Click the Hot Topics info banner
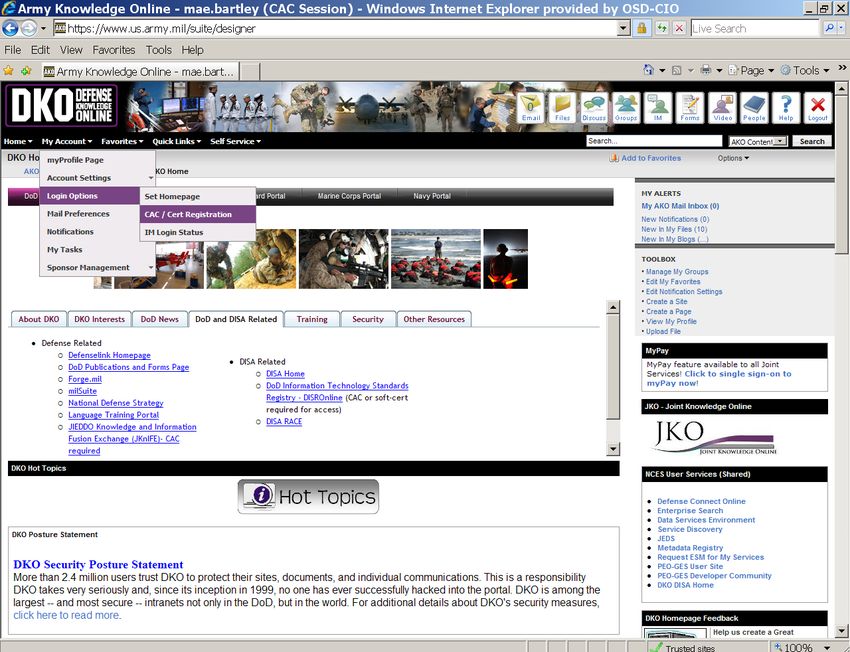This screenshot has height=652, width=850. (x=308, y=496)
